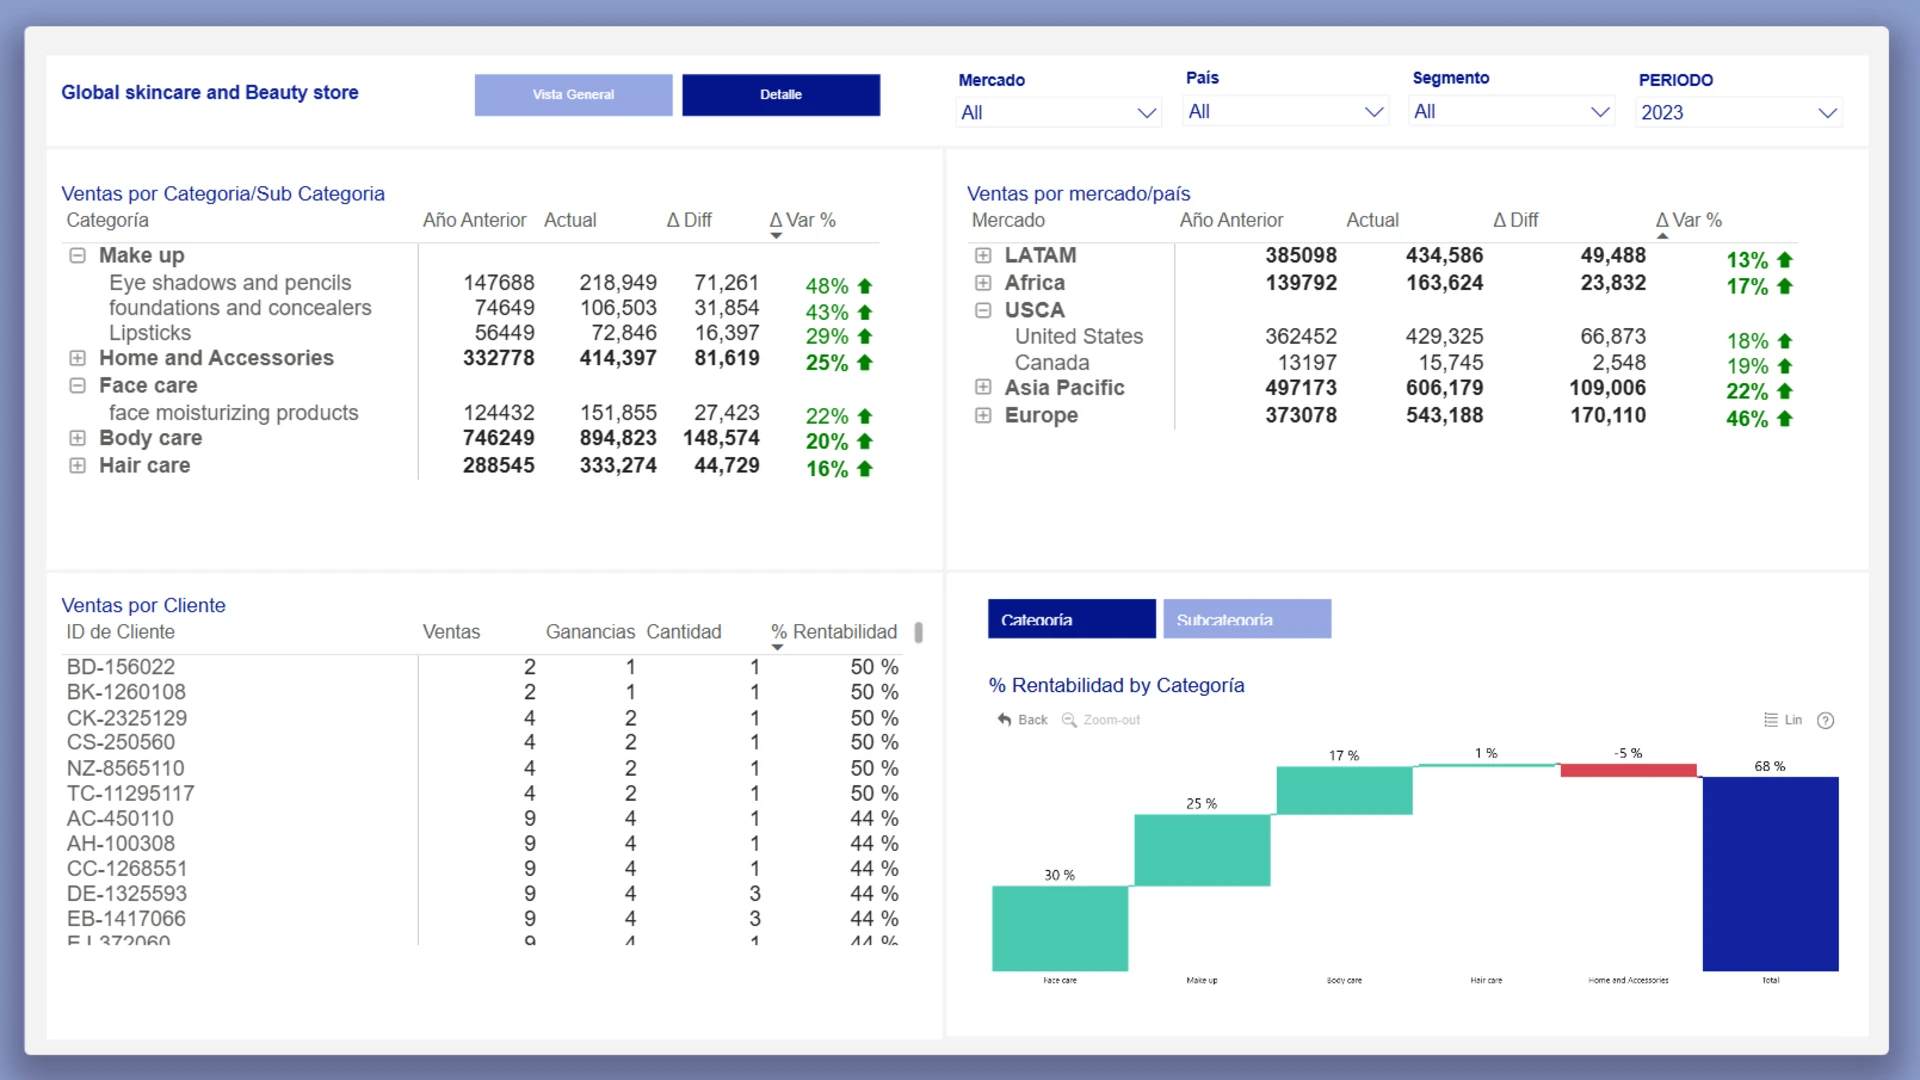Switch to Vista General view
This screenshot has height=1080, width=1920.
(573, 95)
